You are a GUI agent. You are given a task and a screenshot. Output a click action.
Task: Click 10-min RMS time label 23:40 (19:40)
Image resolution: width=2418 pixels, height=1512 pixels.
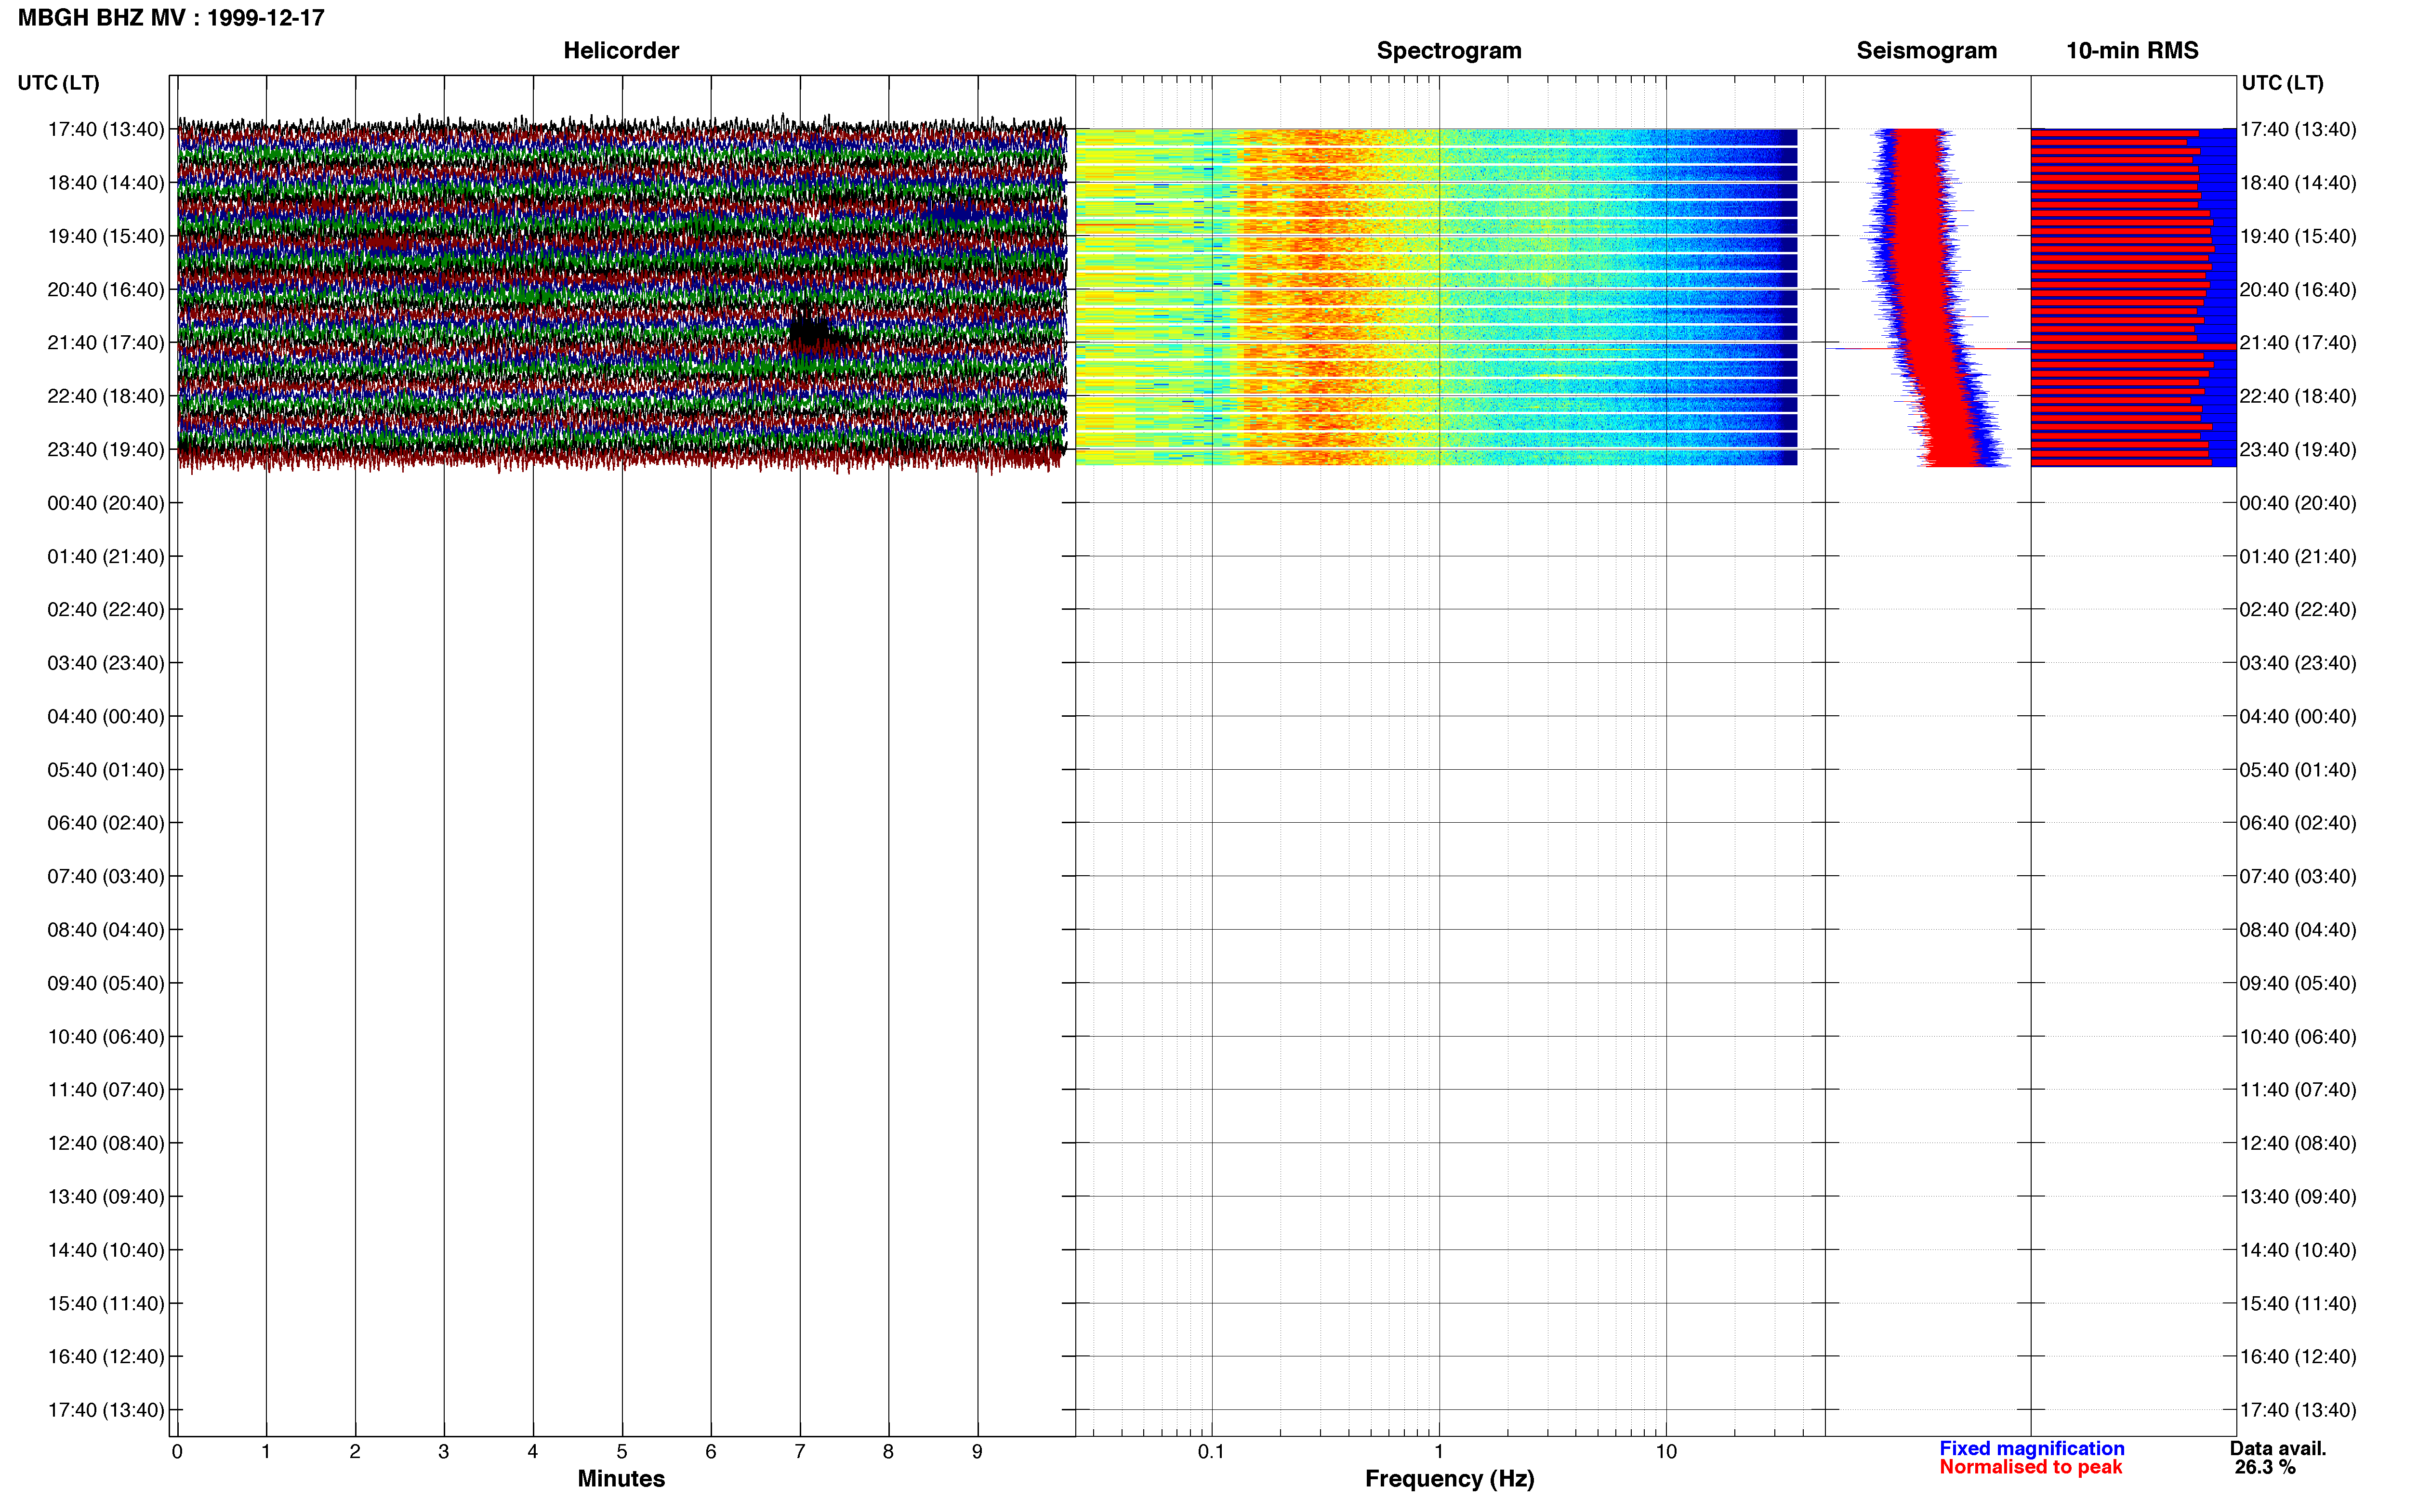tap(2298, 450)
